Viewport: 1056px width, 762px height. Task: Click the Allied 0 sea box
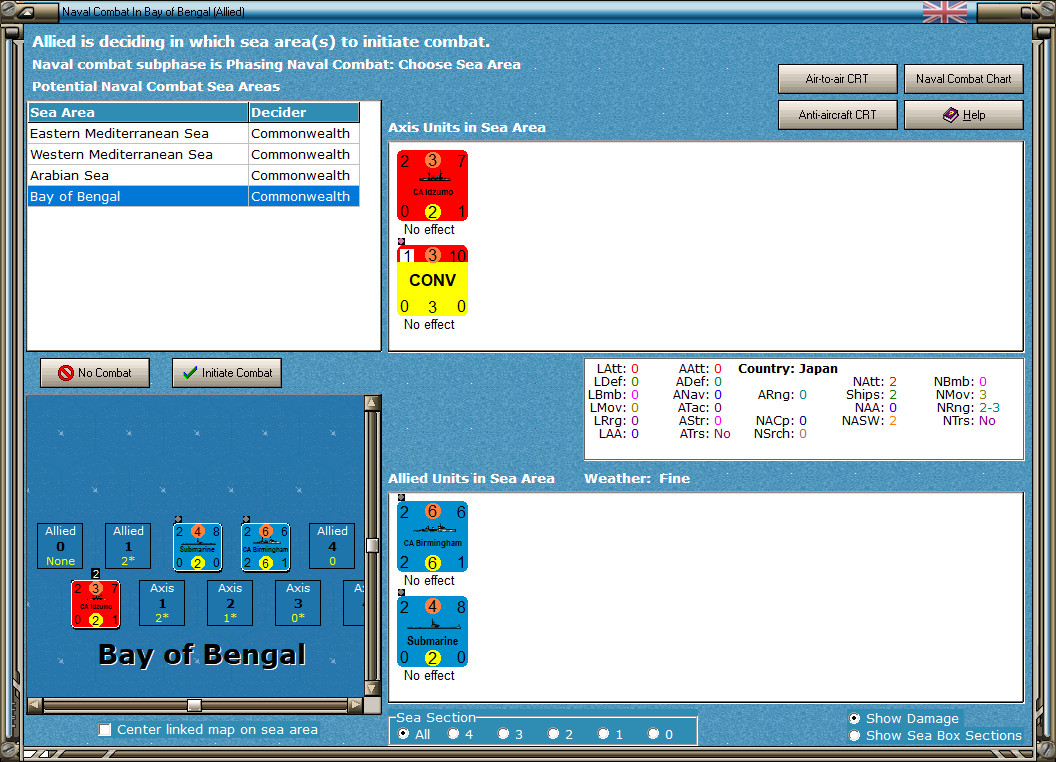(x=61, y=546)
